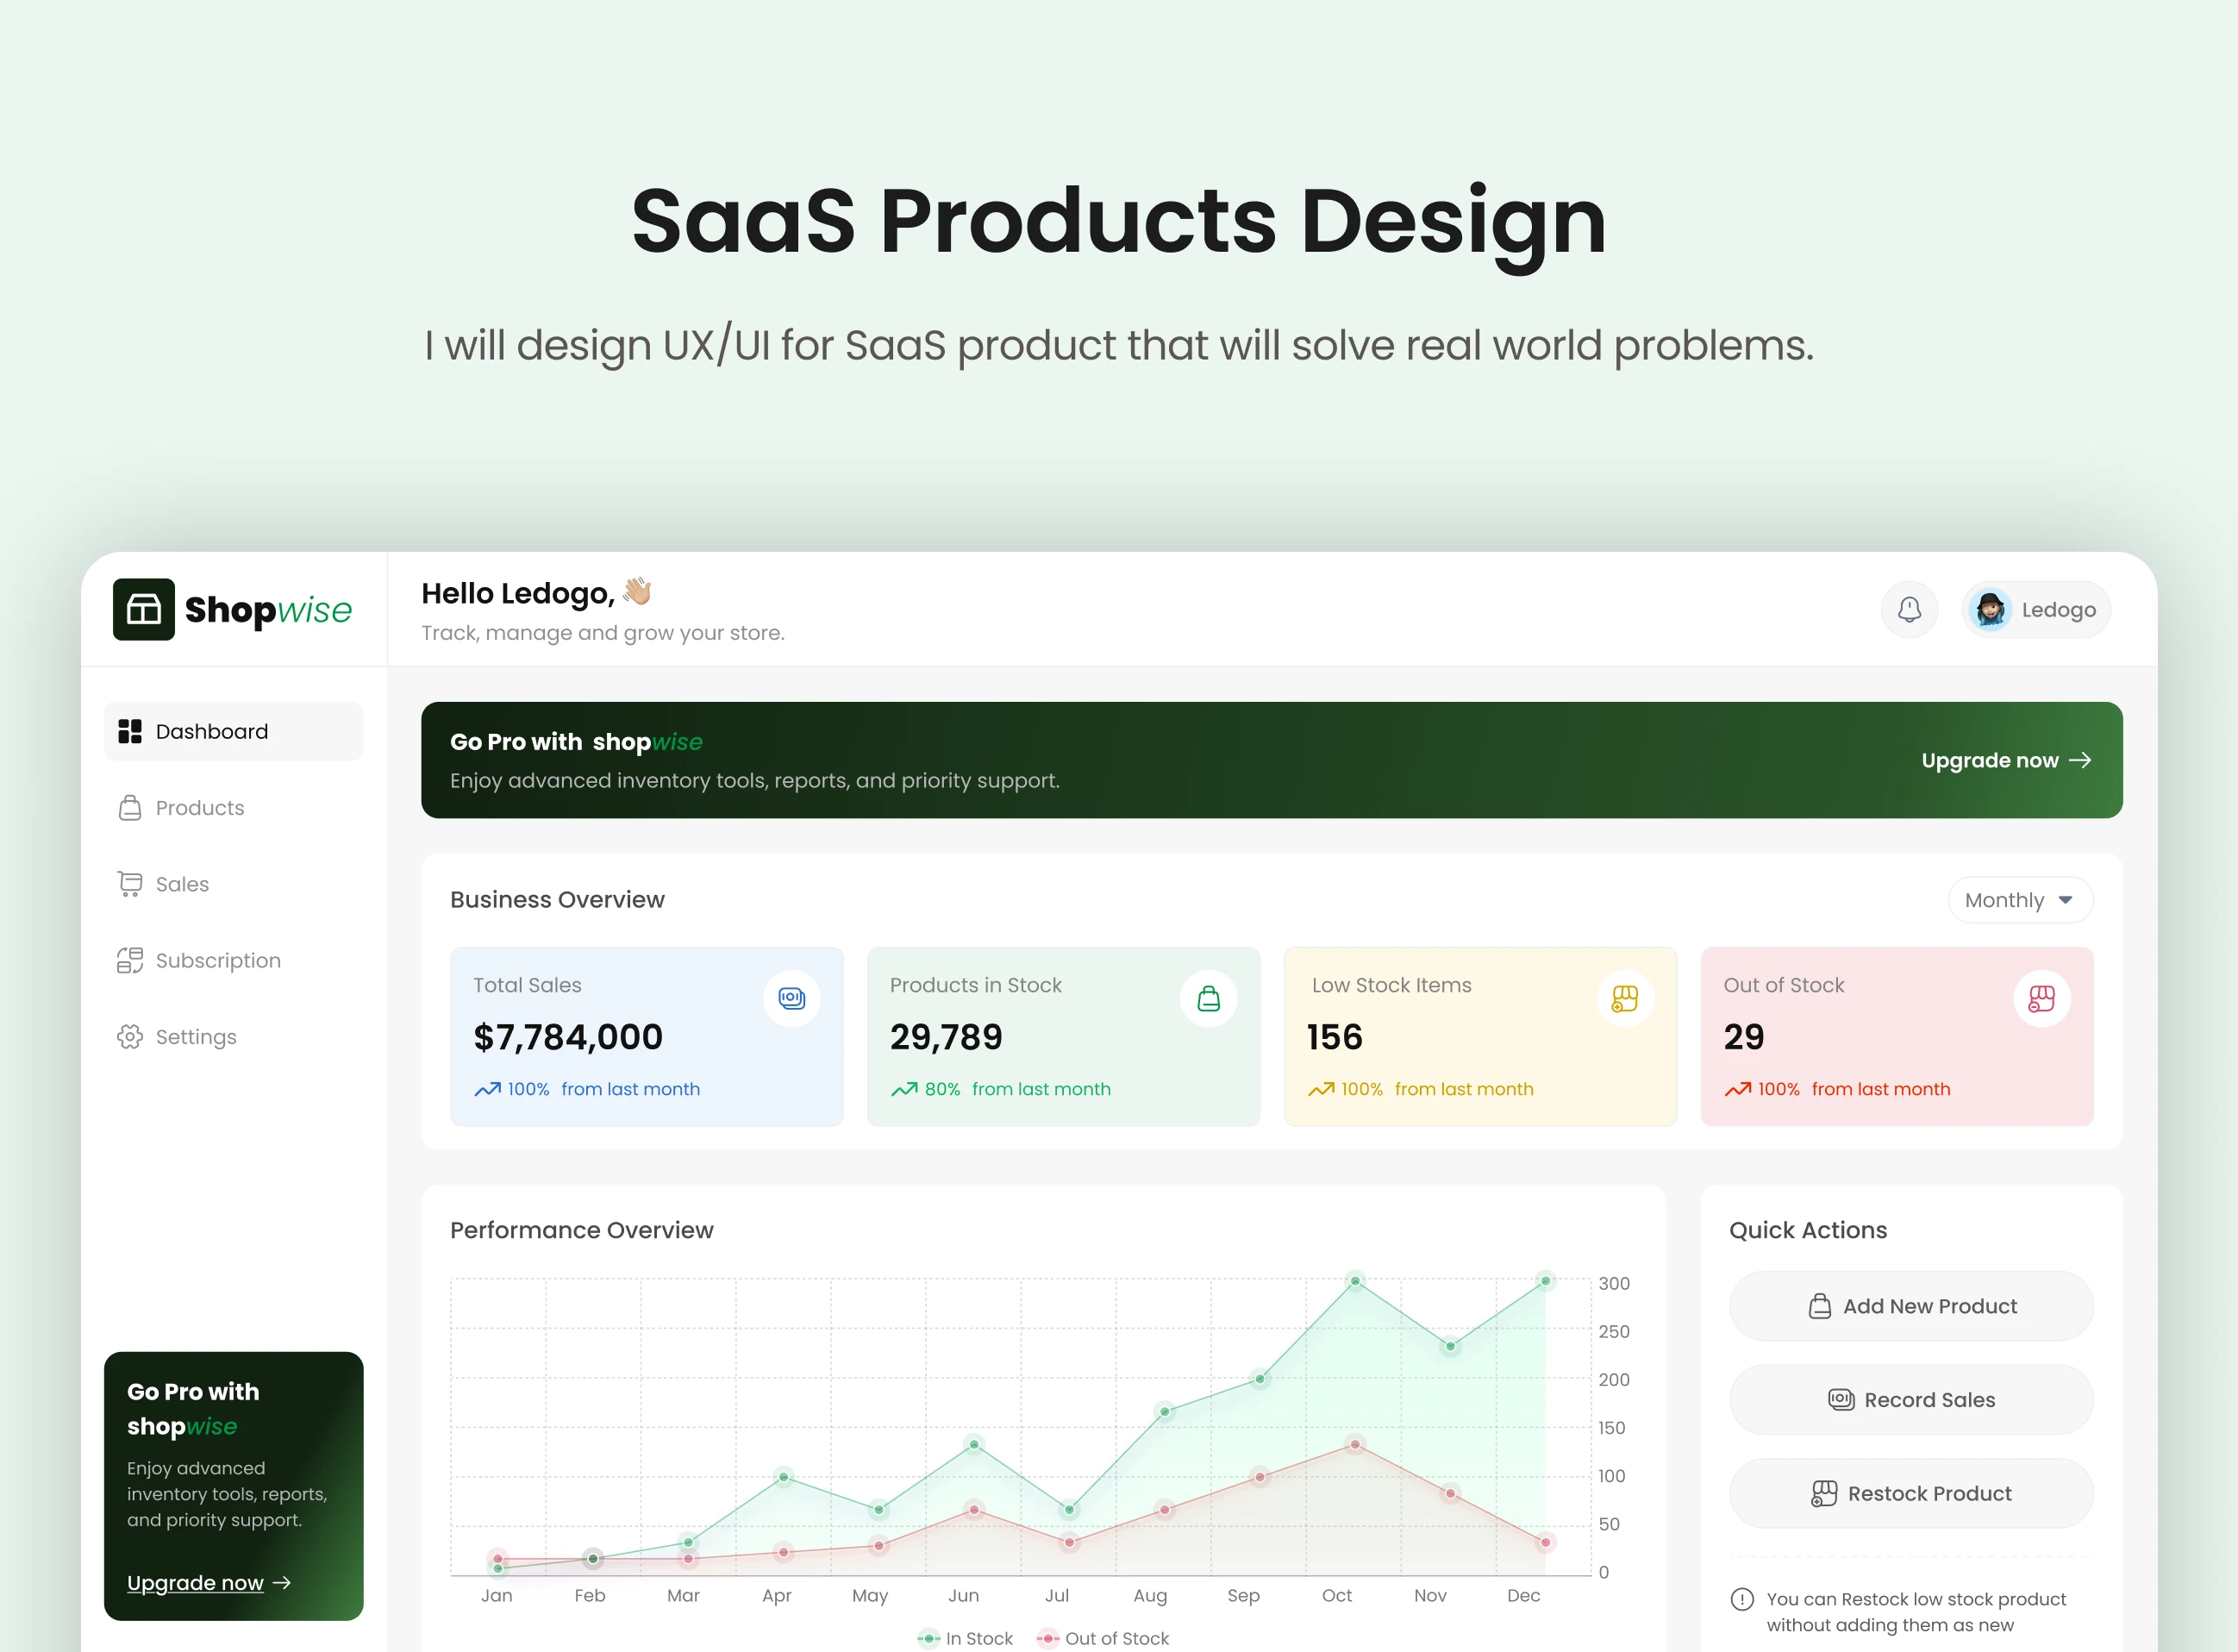Open the Products sidebar page

point(199,808)
